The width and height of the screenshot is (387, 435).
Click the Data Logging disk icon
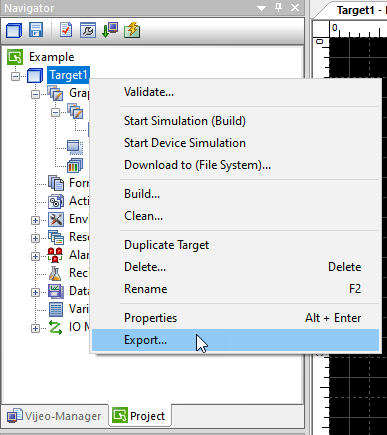(x=56, y=291)
